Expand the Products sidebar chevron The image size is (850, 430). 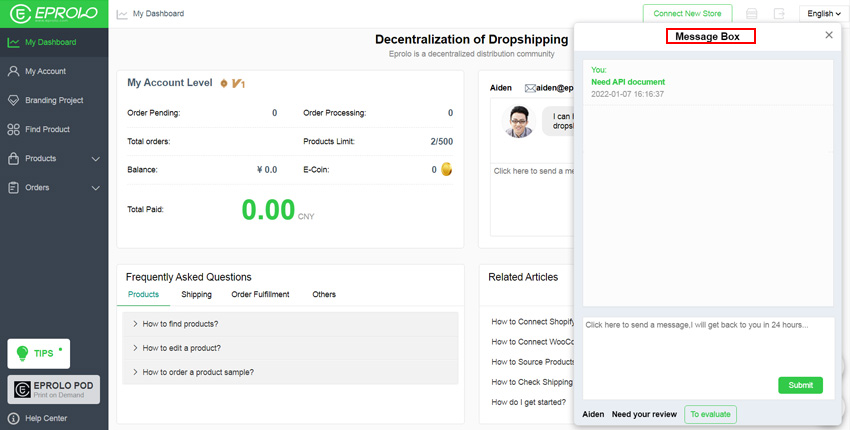click(x=96, y=159)
